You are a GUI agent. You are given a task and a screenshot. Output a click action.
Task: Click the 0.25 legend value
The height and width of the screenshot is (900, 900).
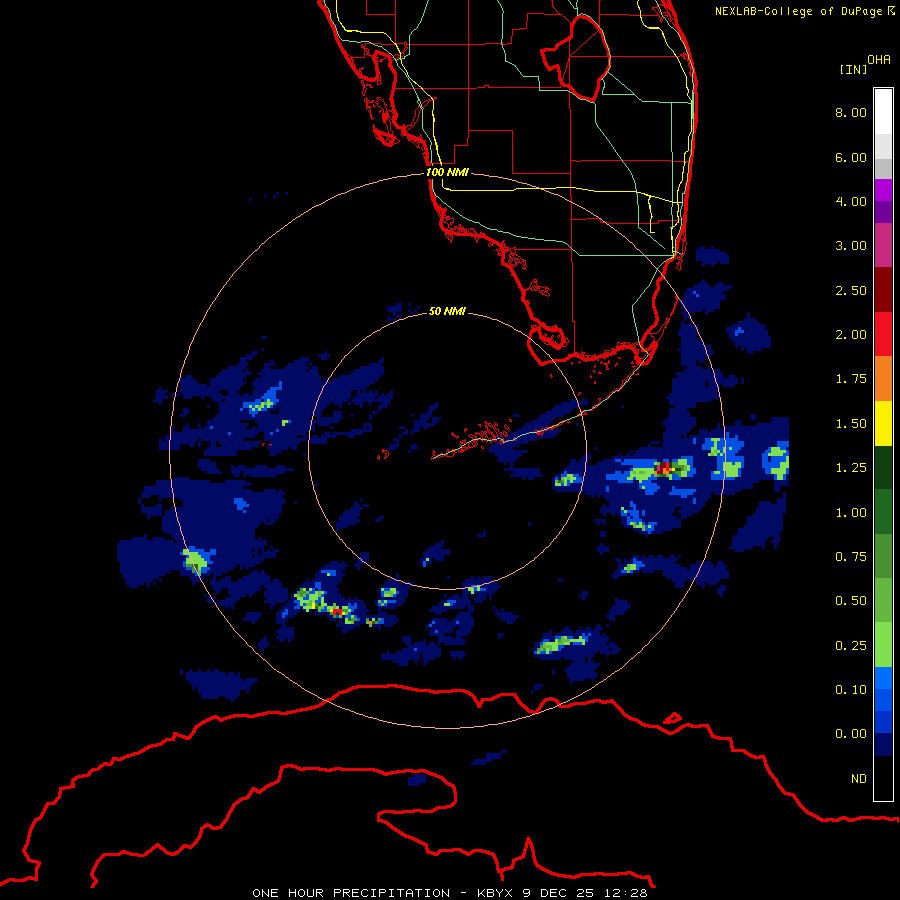coord(851,646)
